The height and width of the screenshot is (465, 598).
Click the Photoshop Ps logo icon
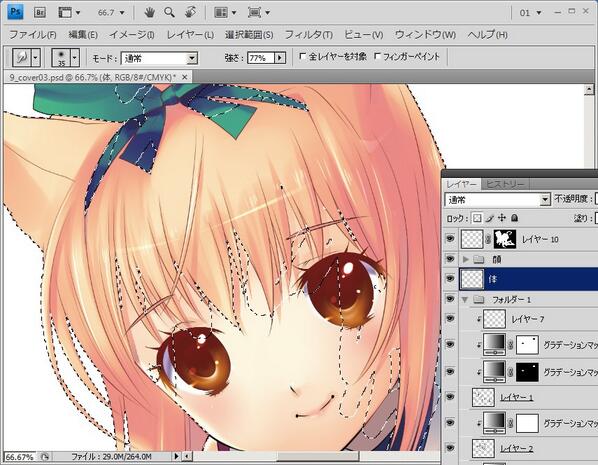[15, 12]
